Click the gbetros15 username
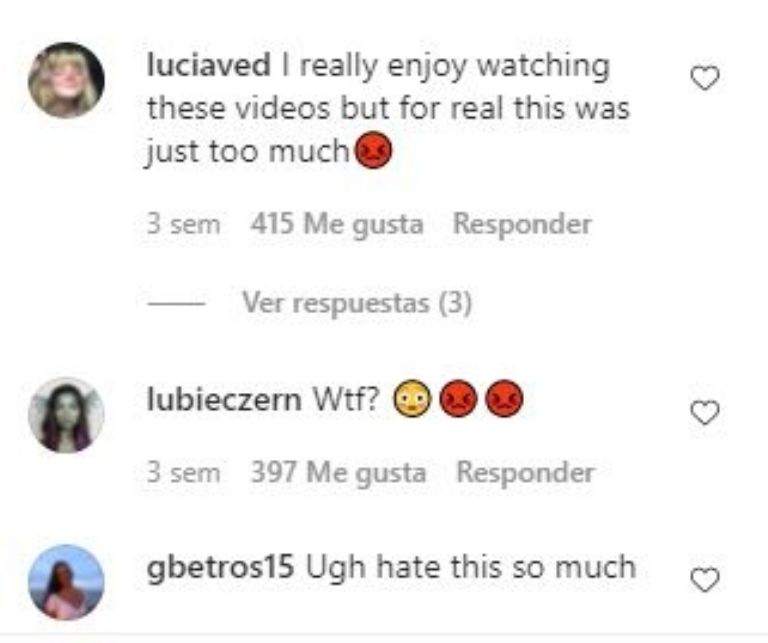 220,567
